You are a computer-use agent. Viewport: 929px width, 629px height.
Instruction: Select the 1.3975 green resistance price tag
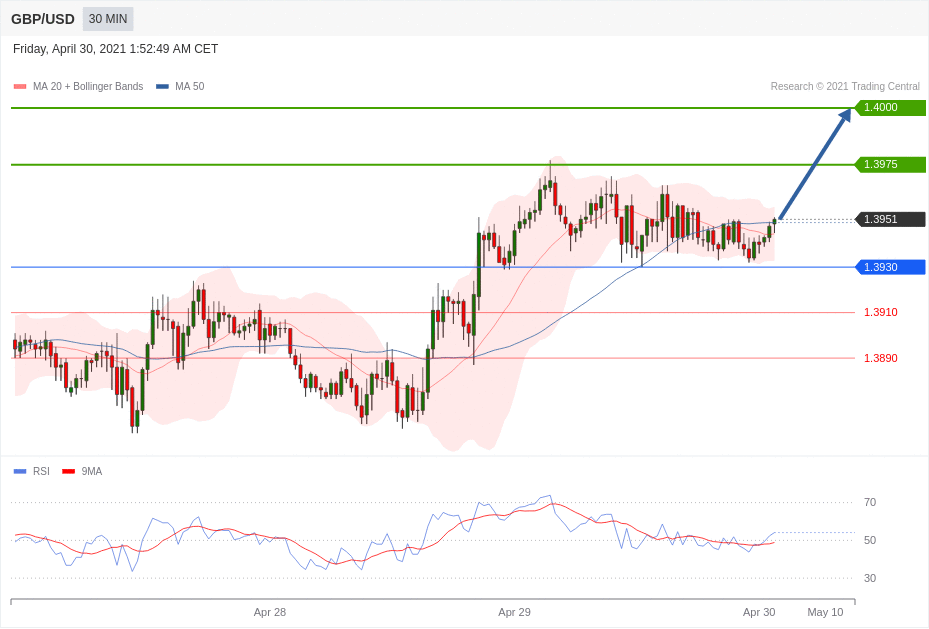pyautogui.click(x=890, y=164)
